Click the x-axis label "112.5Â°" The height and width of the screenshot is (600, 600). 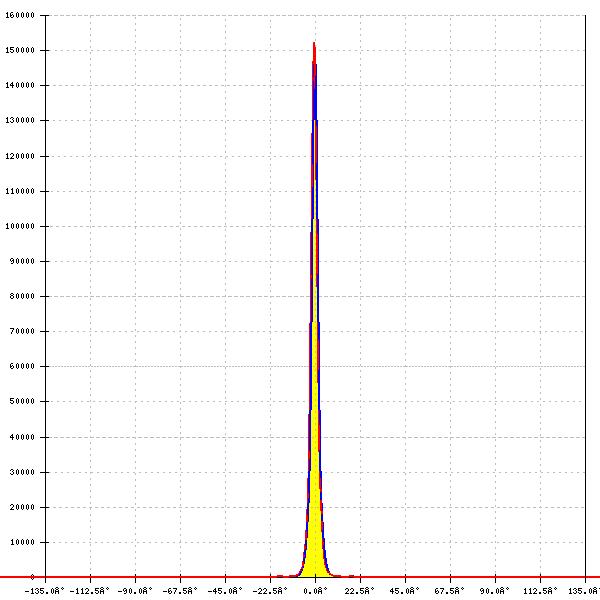coord(540,591)
